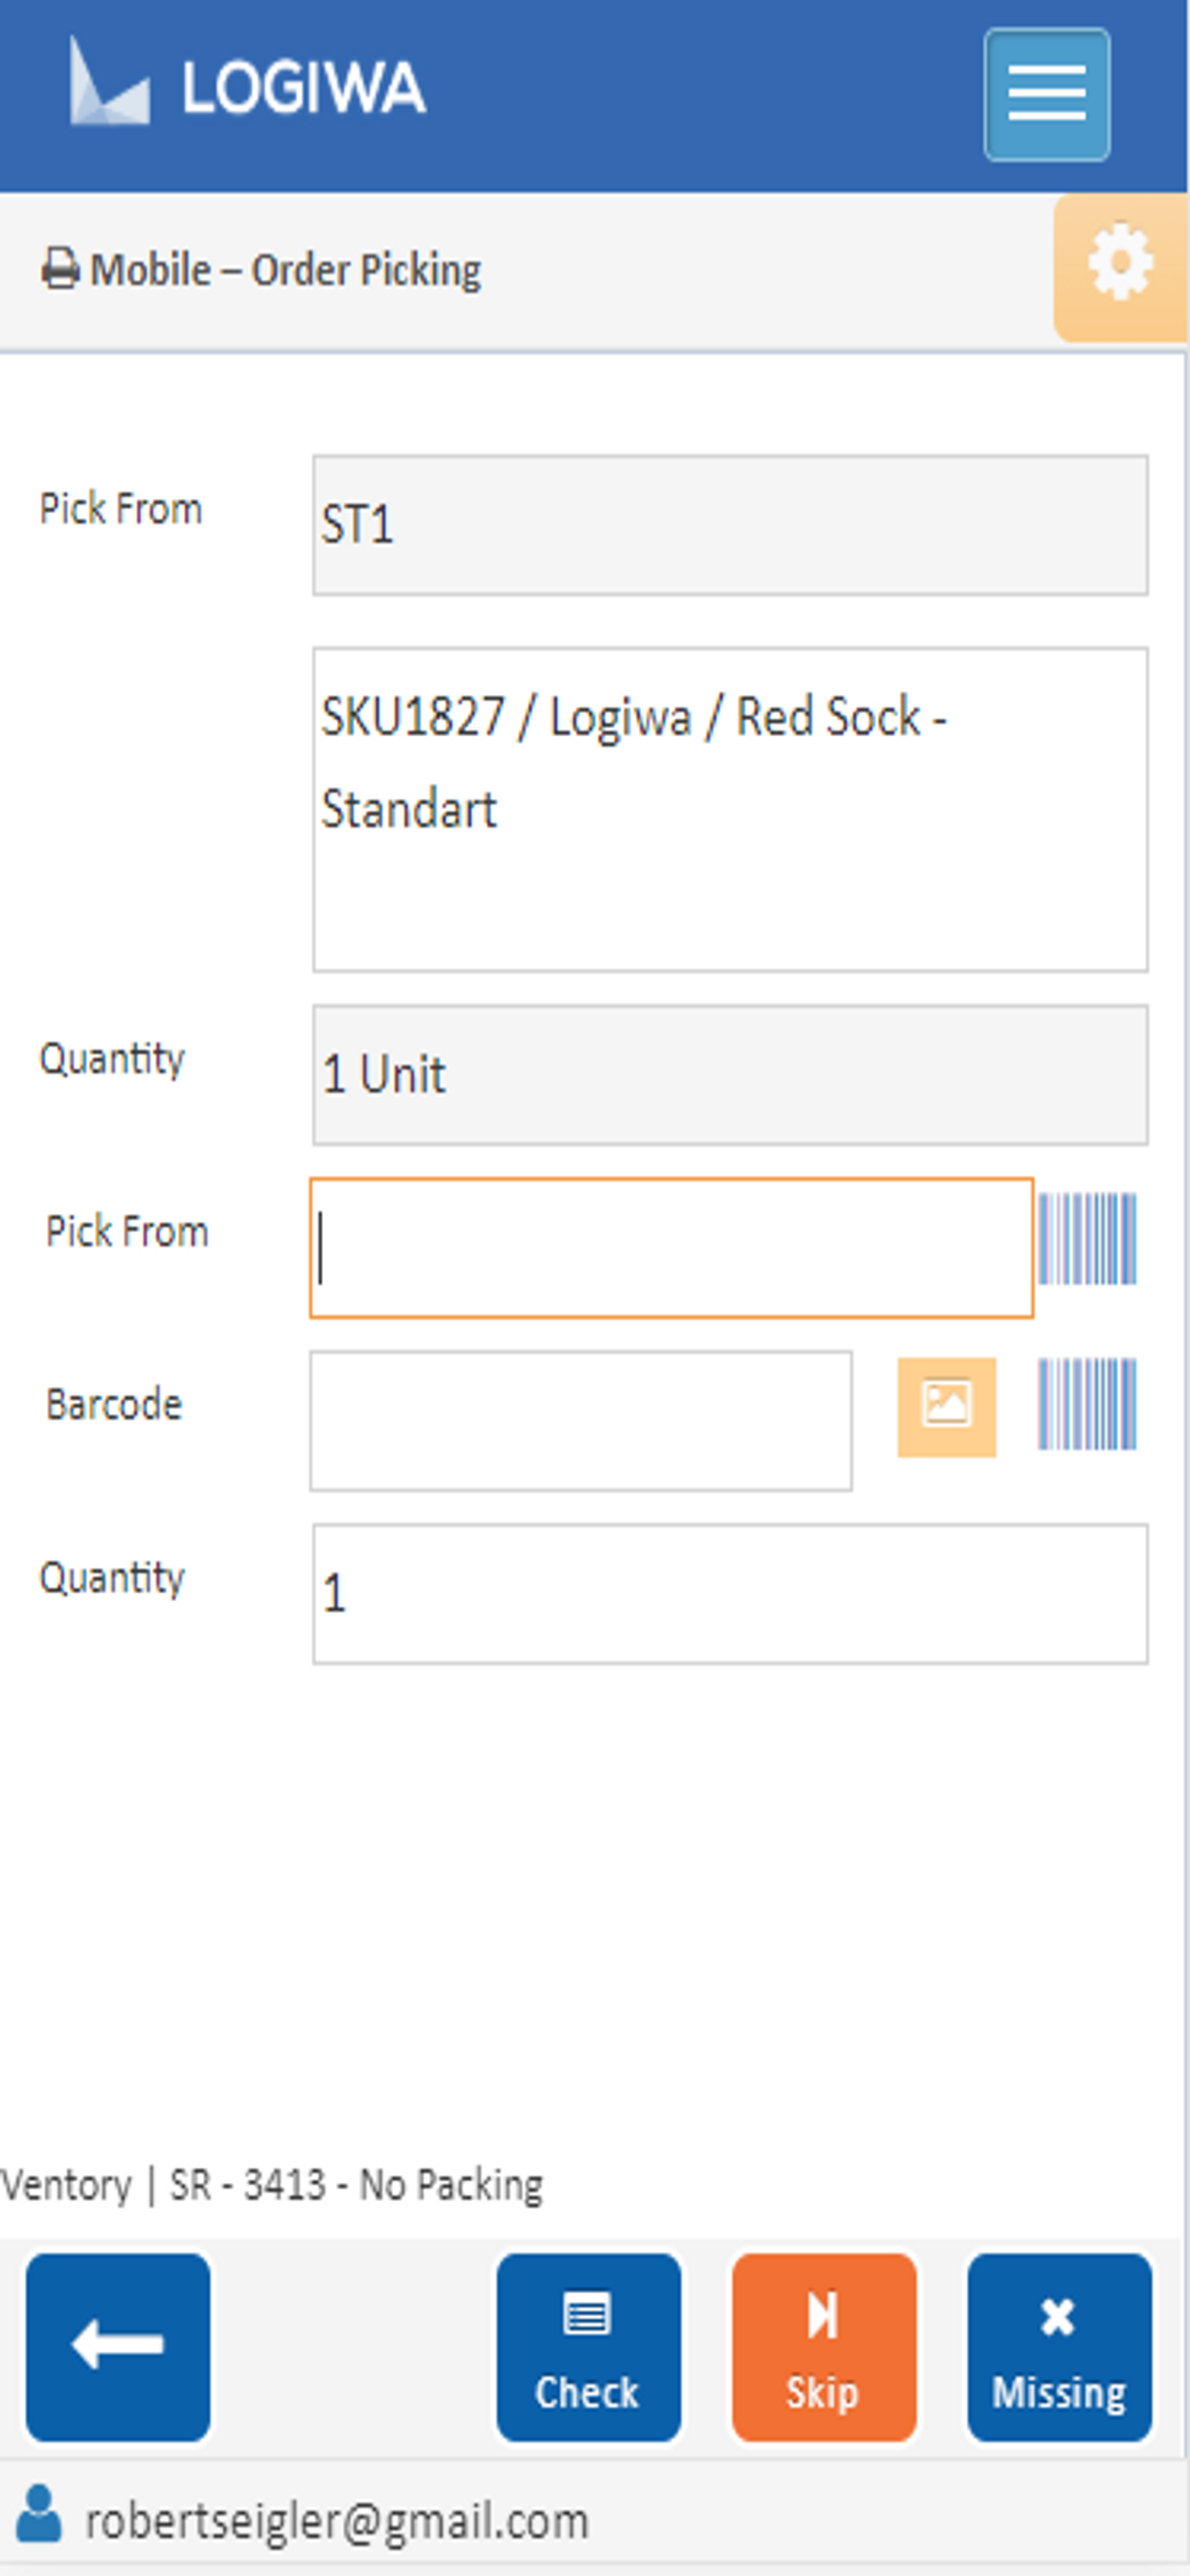Image resolution: width=1190 pixels, height=2576 pixels.
Task: Click the Check button
Action: (x=588, y=2346)
